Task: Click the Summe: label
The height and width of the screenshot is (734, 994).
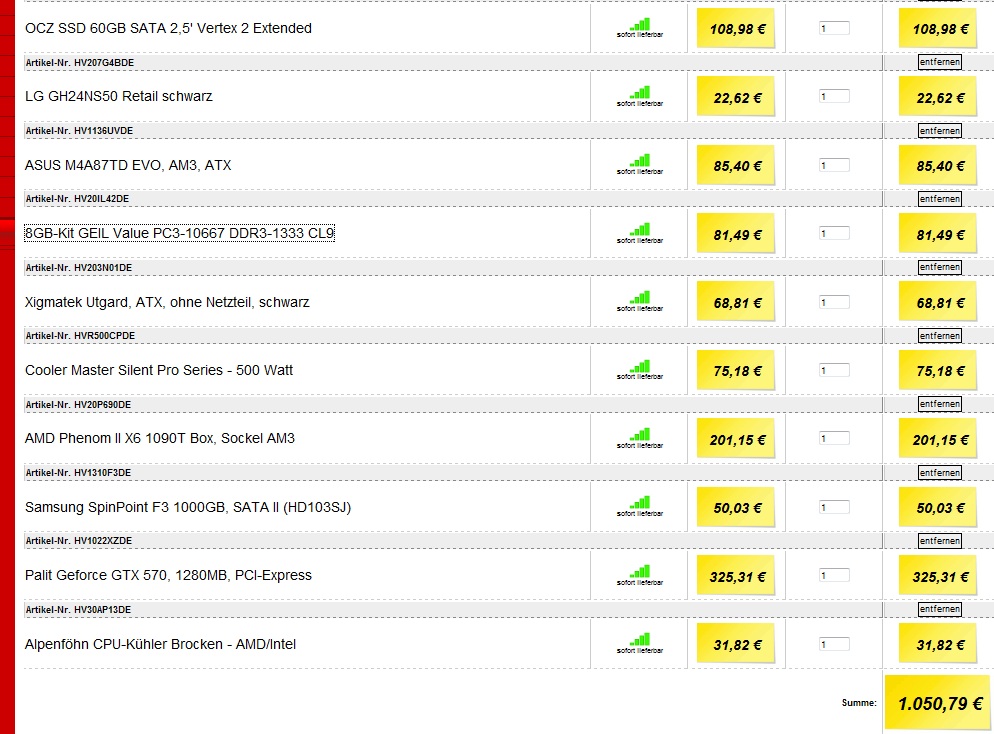Action: tap(859, 702)
